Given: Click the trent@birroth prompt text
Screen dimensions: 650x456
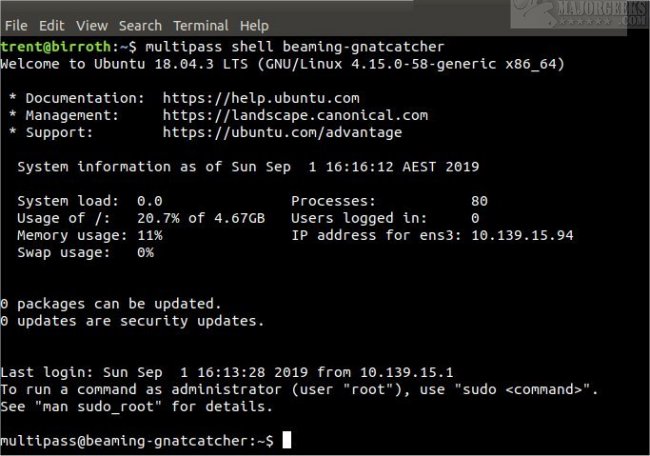Looking at the screenshot, I should (x=55, y=47).
